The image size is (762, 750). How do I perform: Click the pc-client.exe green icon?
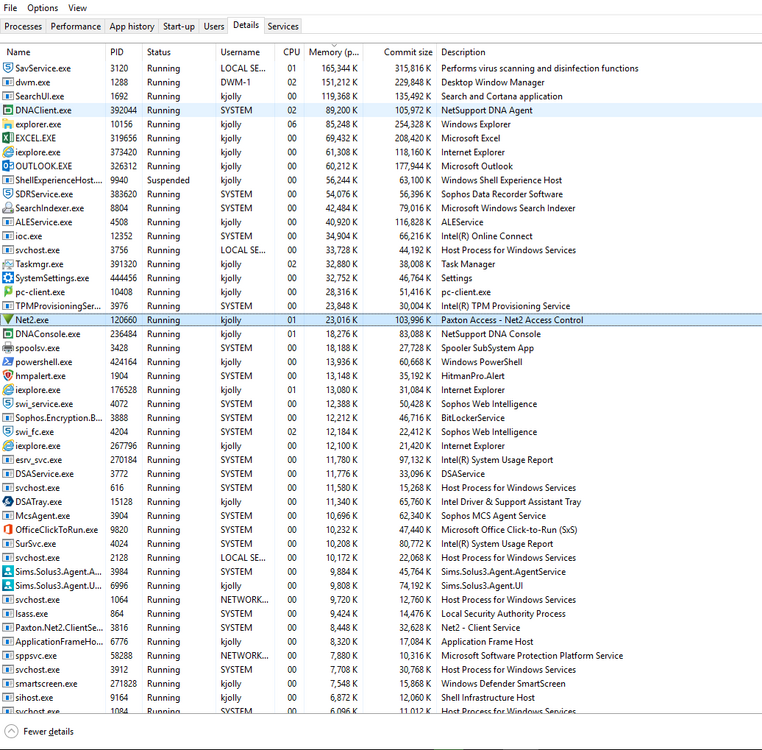[8, 292]
